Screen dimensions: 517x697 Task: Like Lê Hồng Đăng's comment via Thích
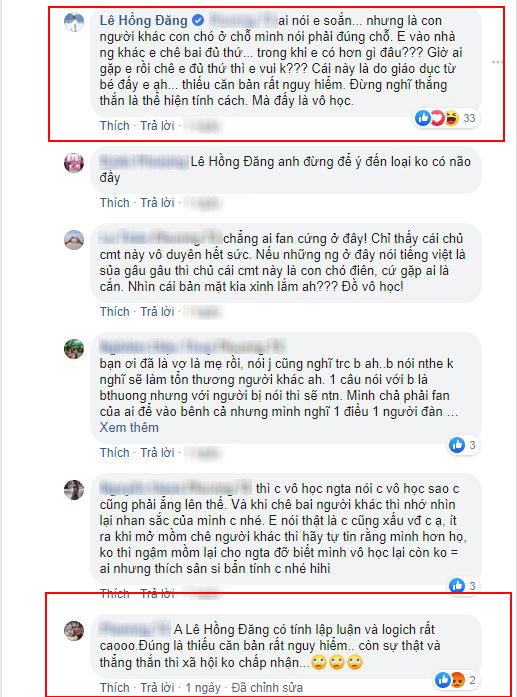115,126
